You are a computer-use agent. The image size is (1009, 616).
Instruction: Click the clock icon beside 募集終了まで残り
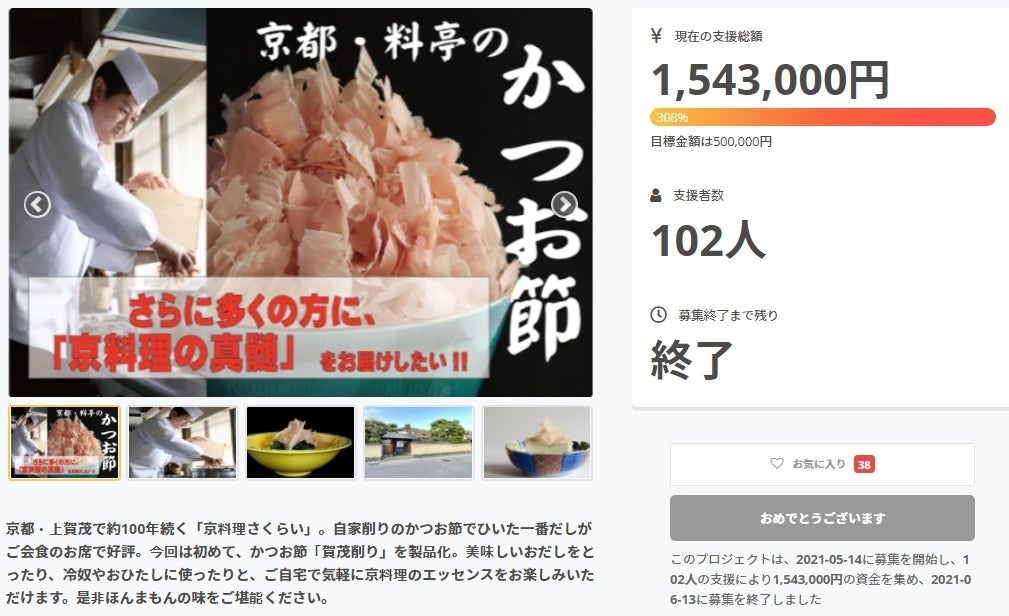tap(658, 315)
